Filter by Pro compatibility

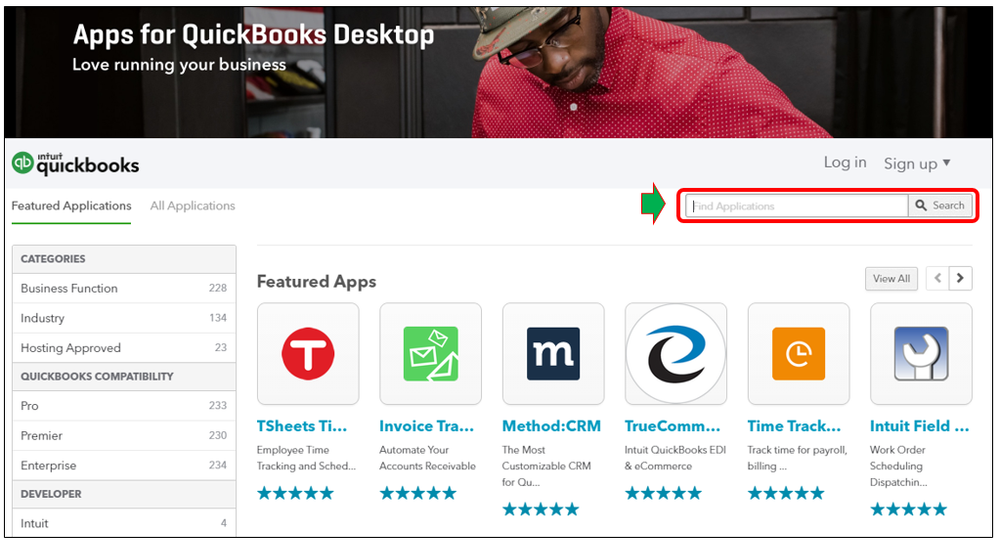click(124, 406)
